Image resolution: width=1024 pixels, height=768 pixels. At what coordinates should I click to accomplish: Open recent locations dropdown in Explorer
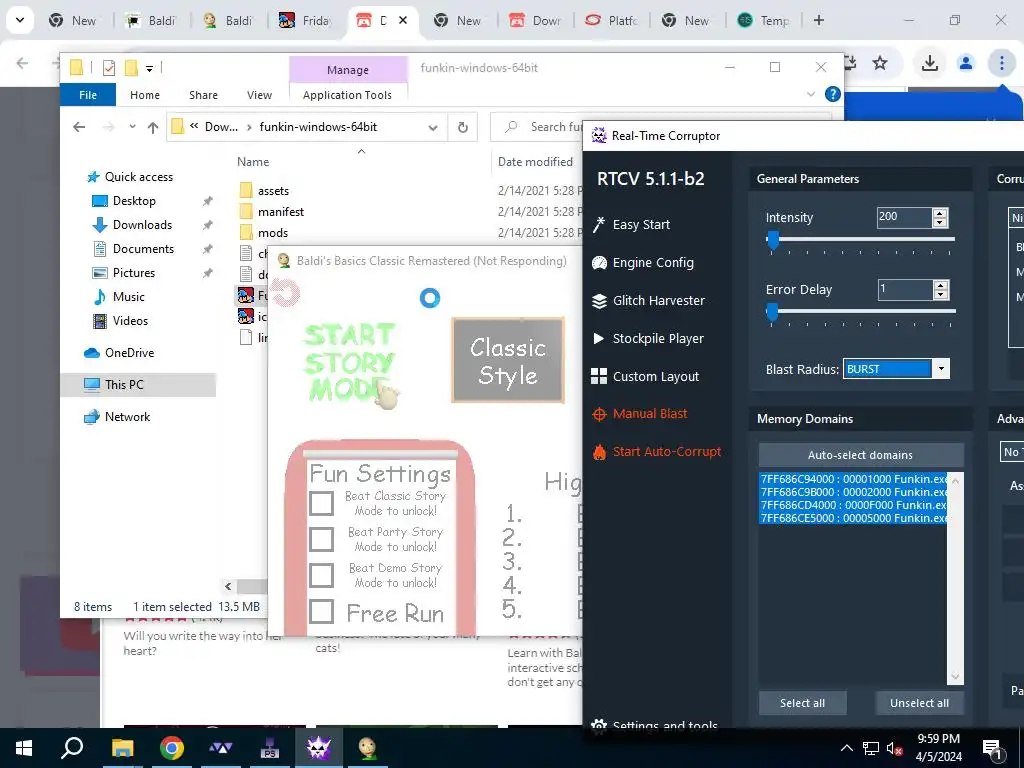[133, 127]
